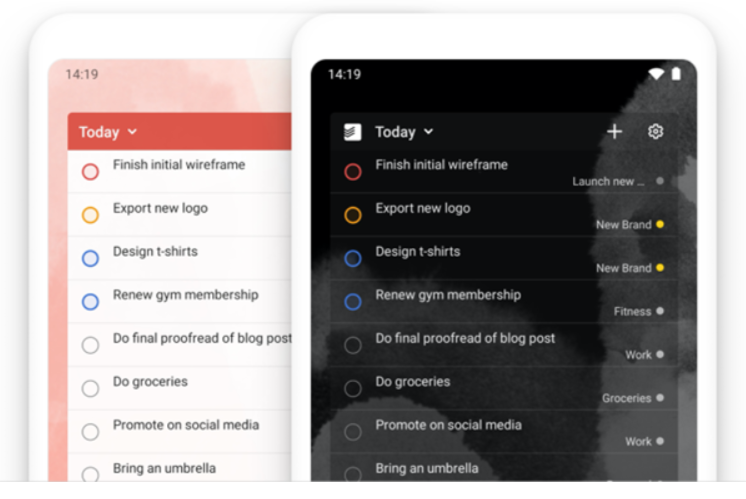Screen dimensions: 746x499
Task: Open Todoist logo icon in dark widget
Action: pyautogui.click(x=353, y=132)
